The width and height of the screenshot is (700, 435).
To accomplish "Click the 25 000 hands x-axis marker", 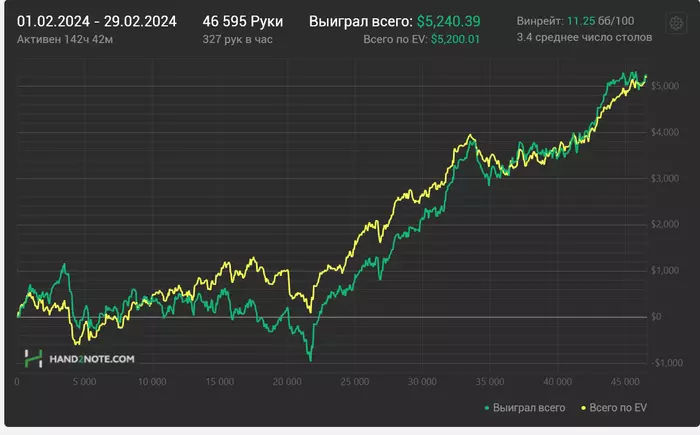I will point(355,382).
